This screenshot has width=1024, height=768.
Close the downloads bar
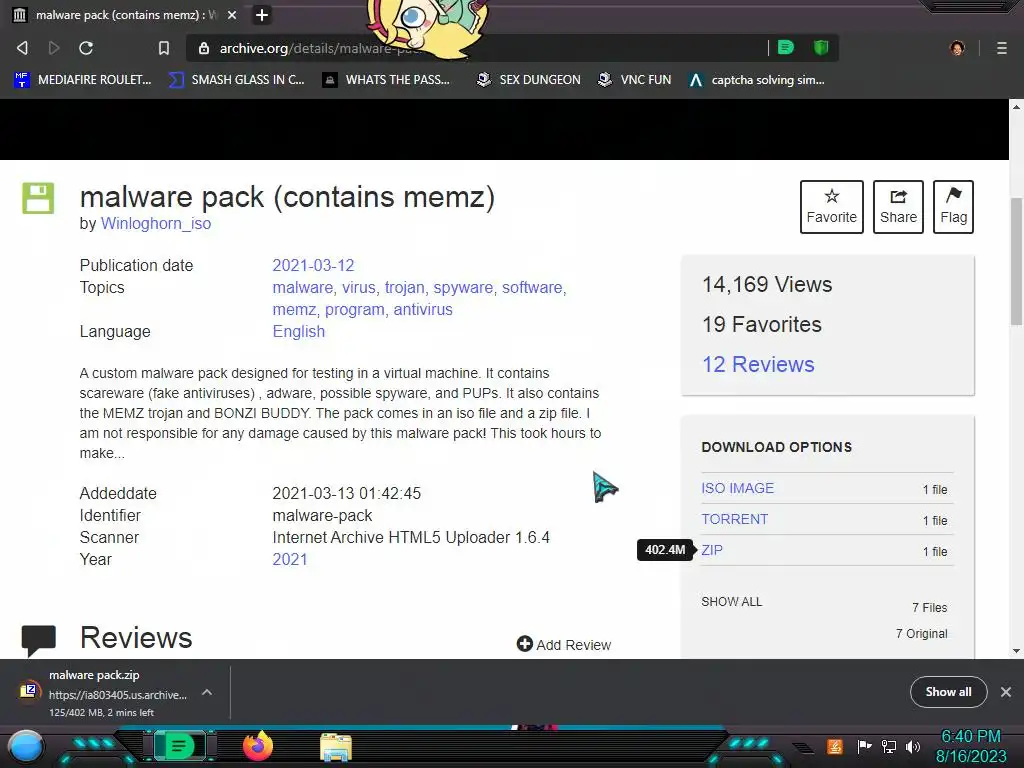1006,692
